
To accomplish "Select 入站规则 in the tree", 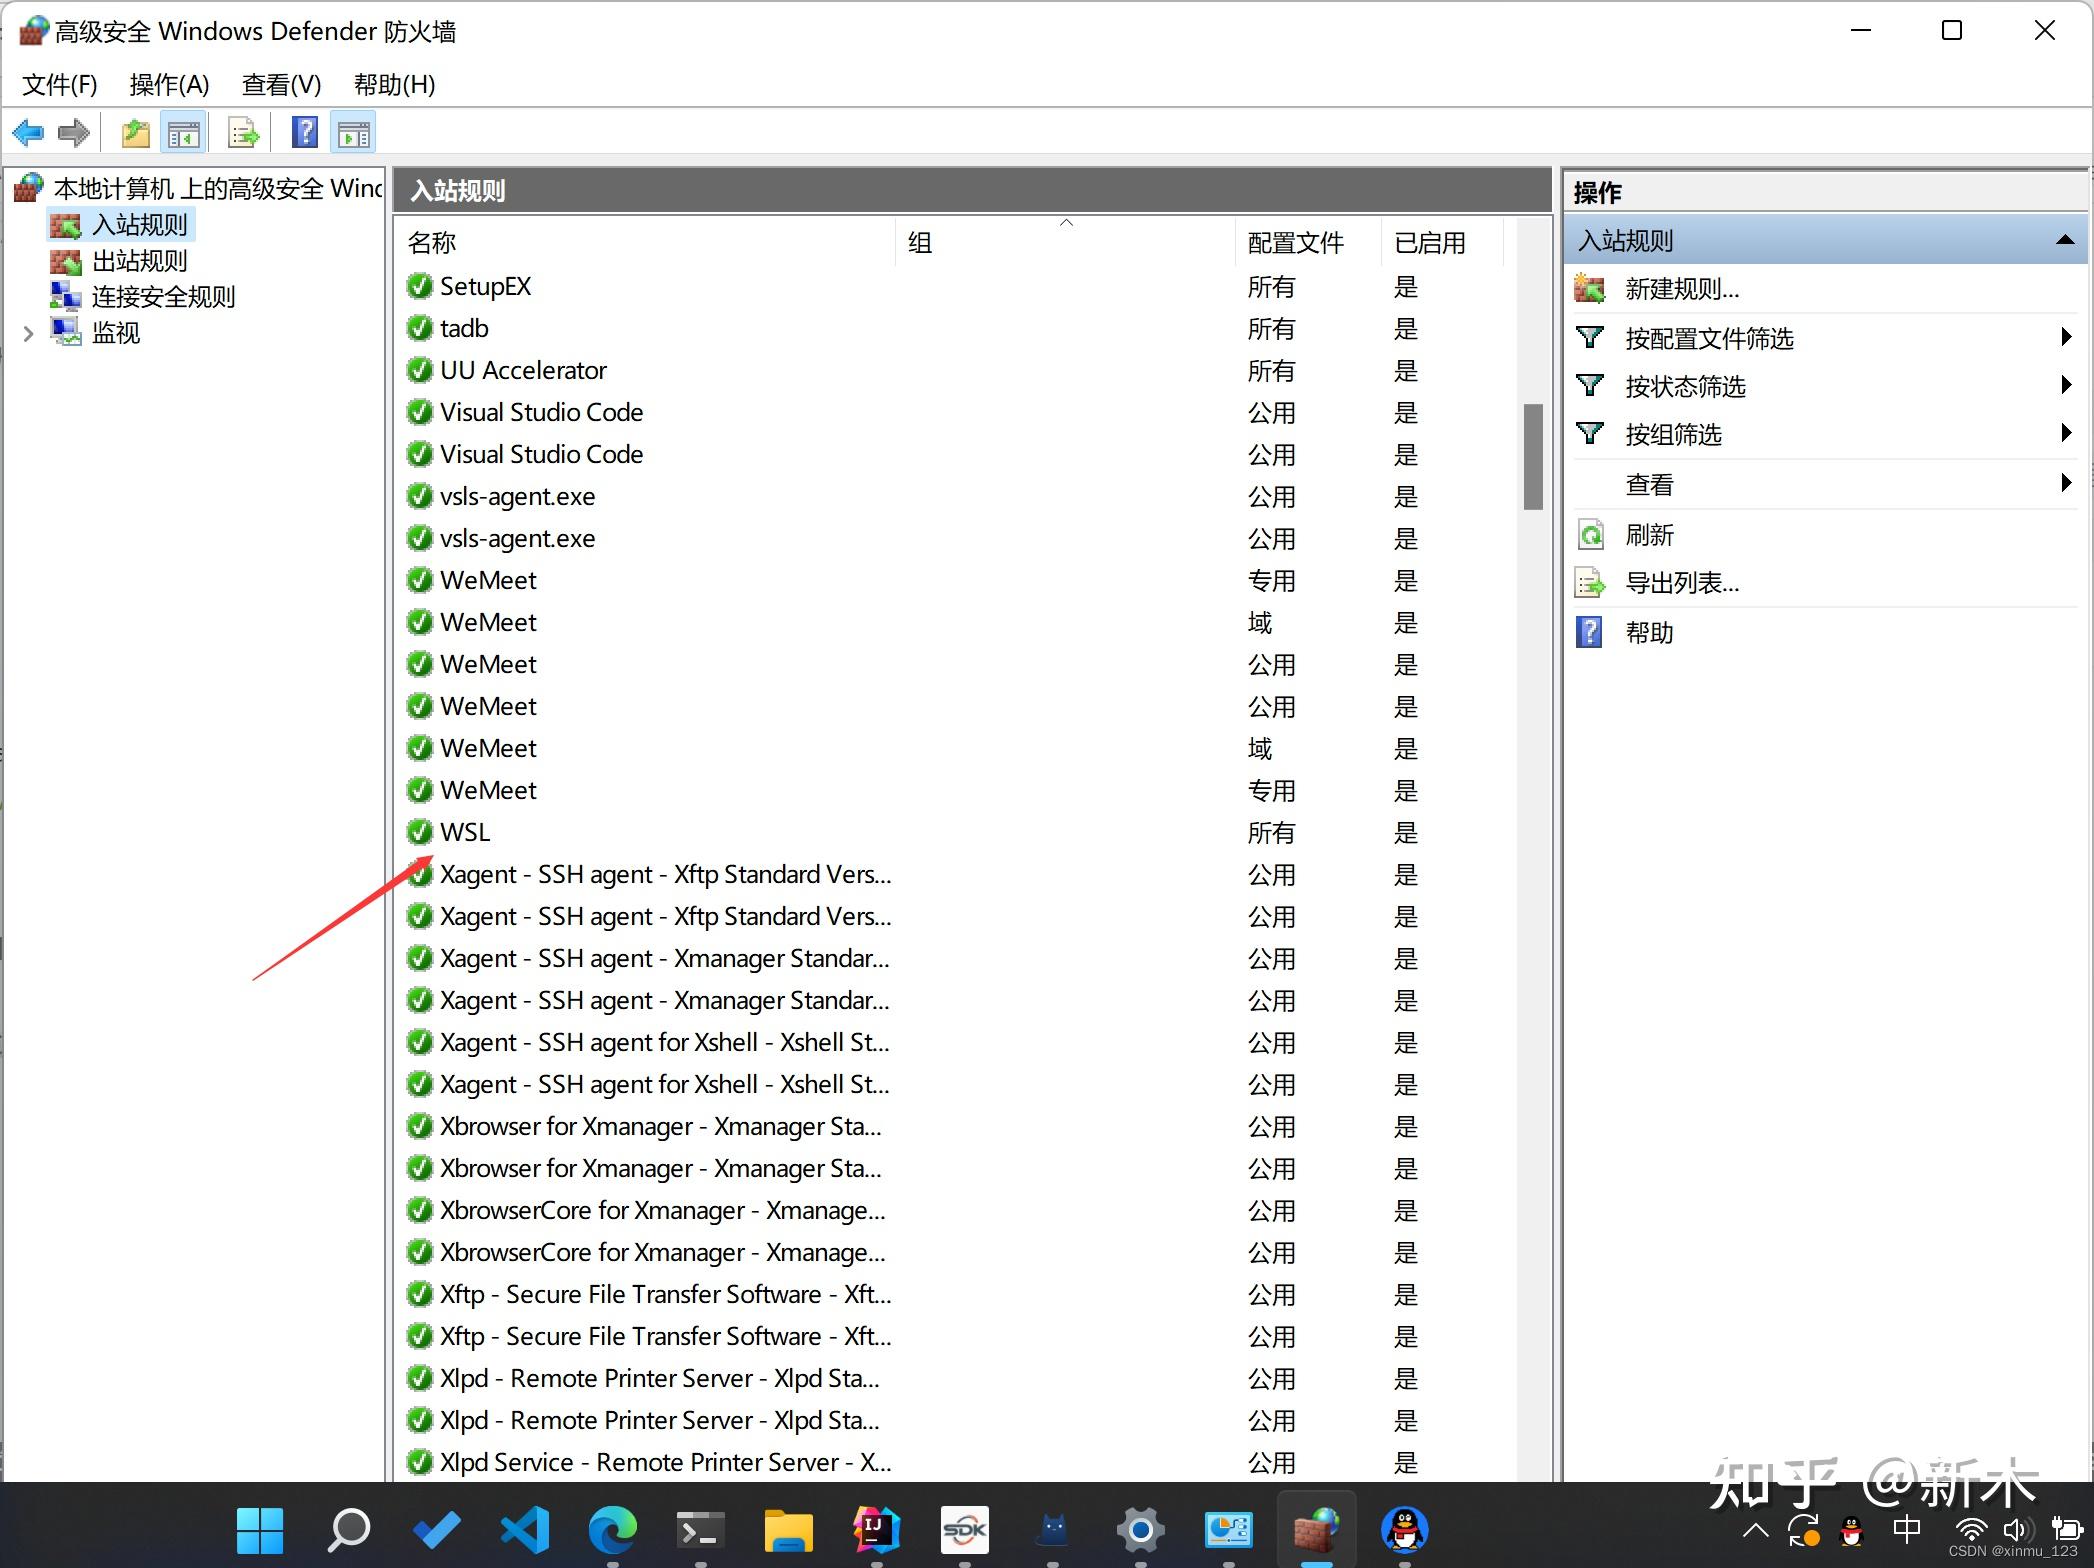I will (x=140, y=225).
